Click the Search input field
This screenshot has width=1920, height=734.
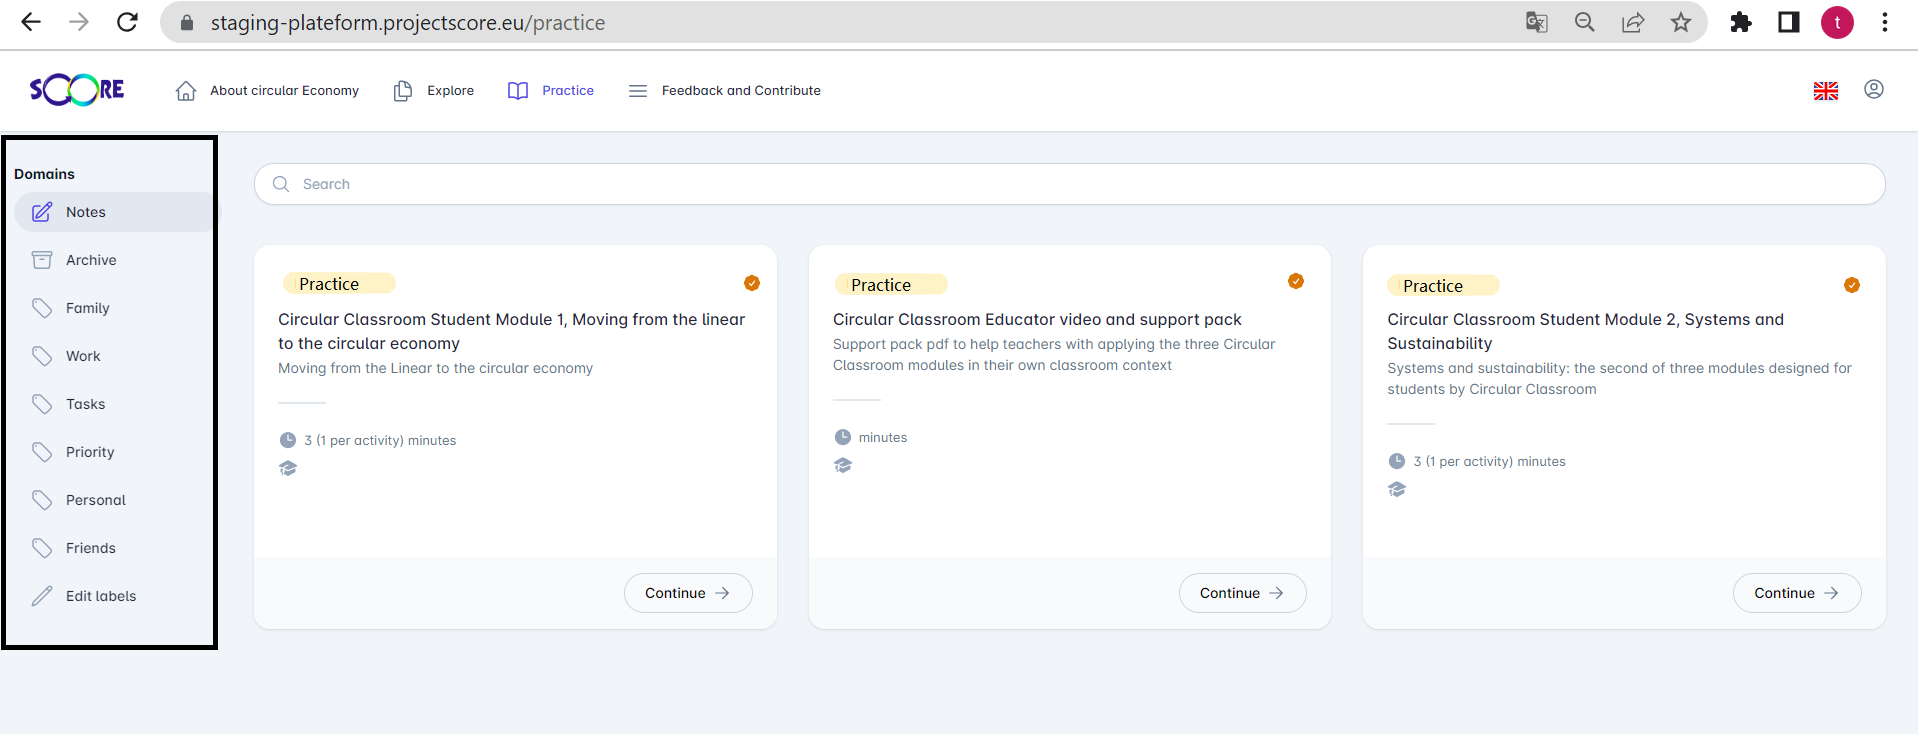(x=1069, y=184)
